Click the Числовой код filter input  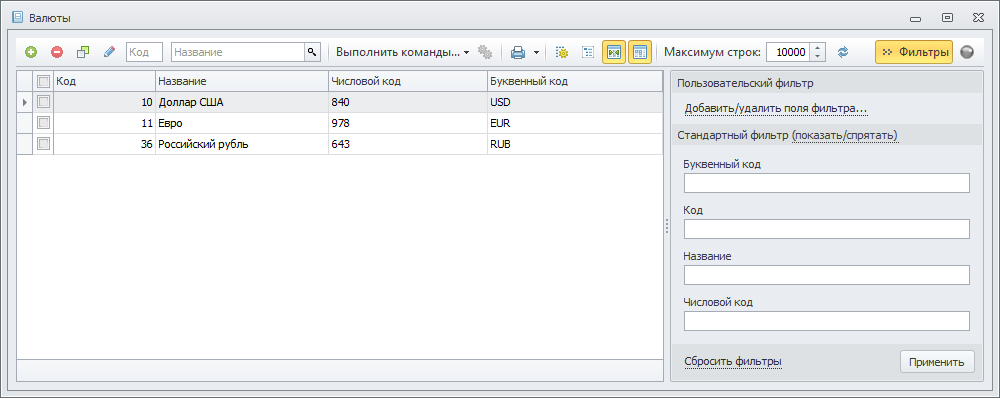(x=827, y=321)
